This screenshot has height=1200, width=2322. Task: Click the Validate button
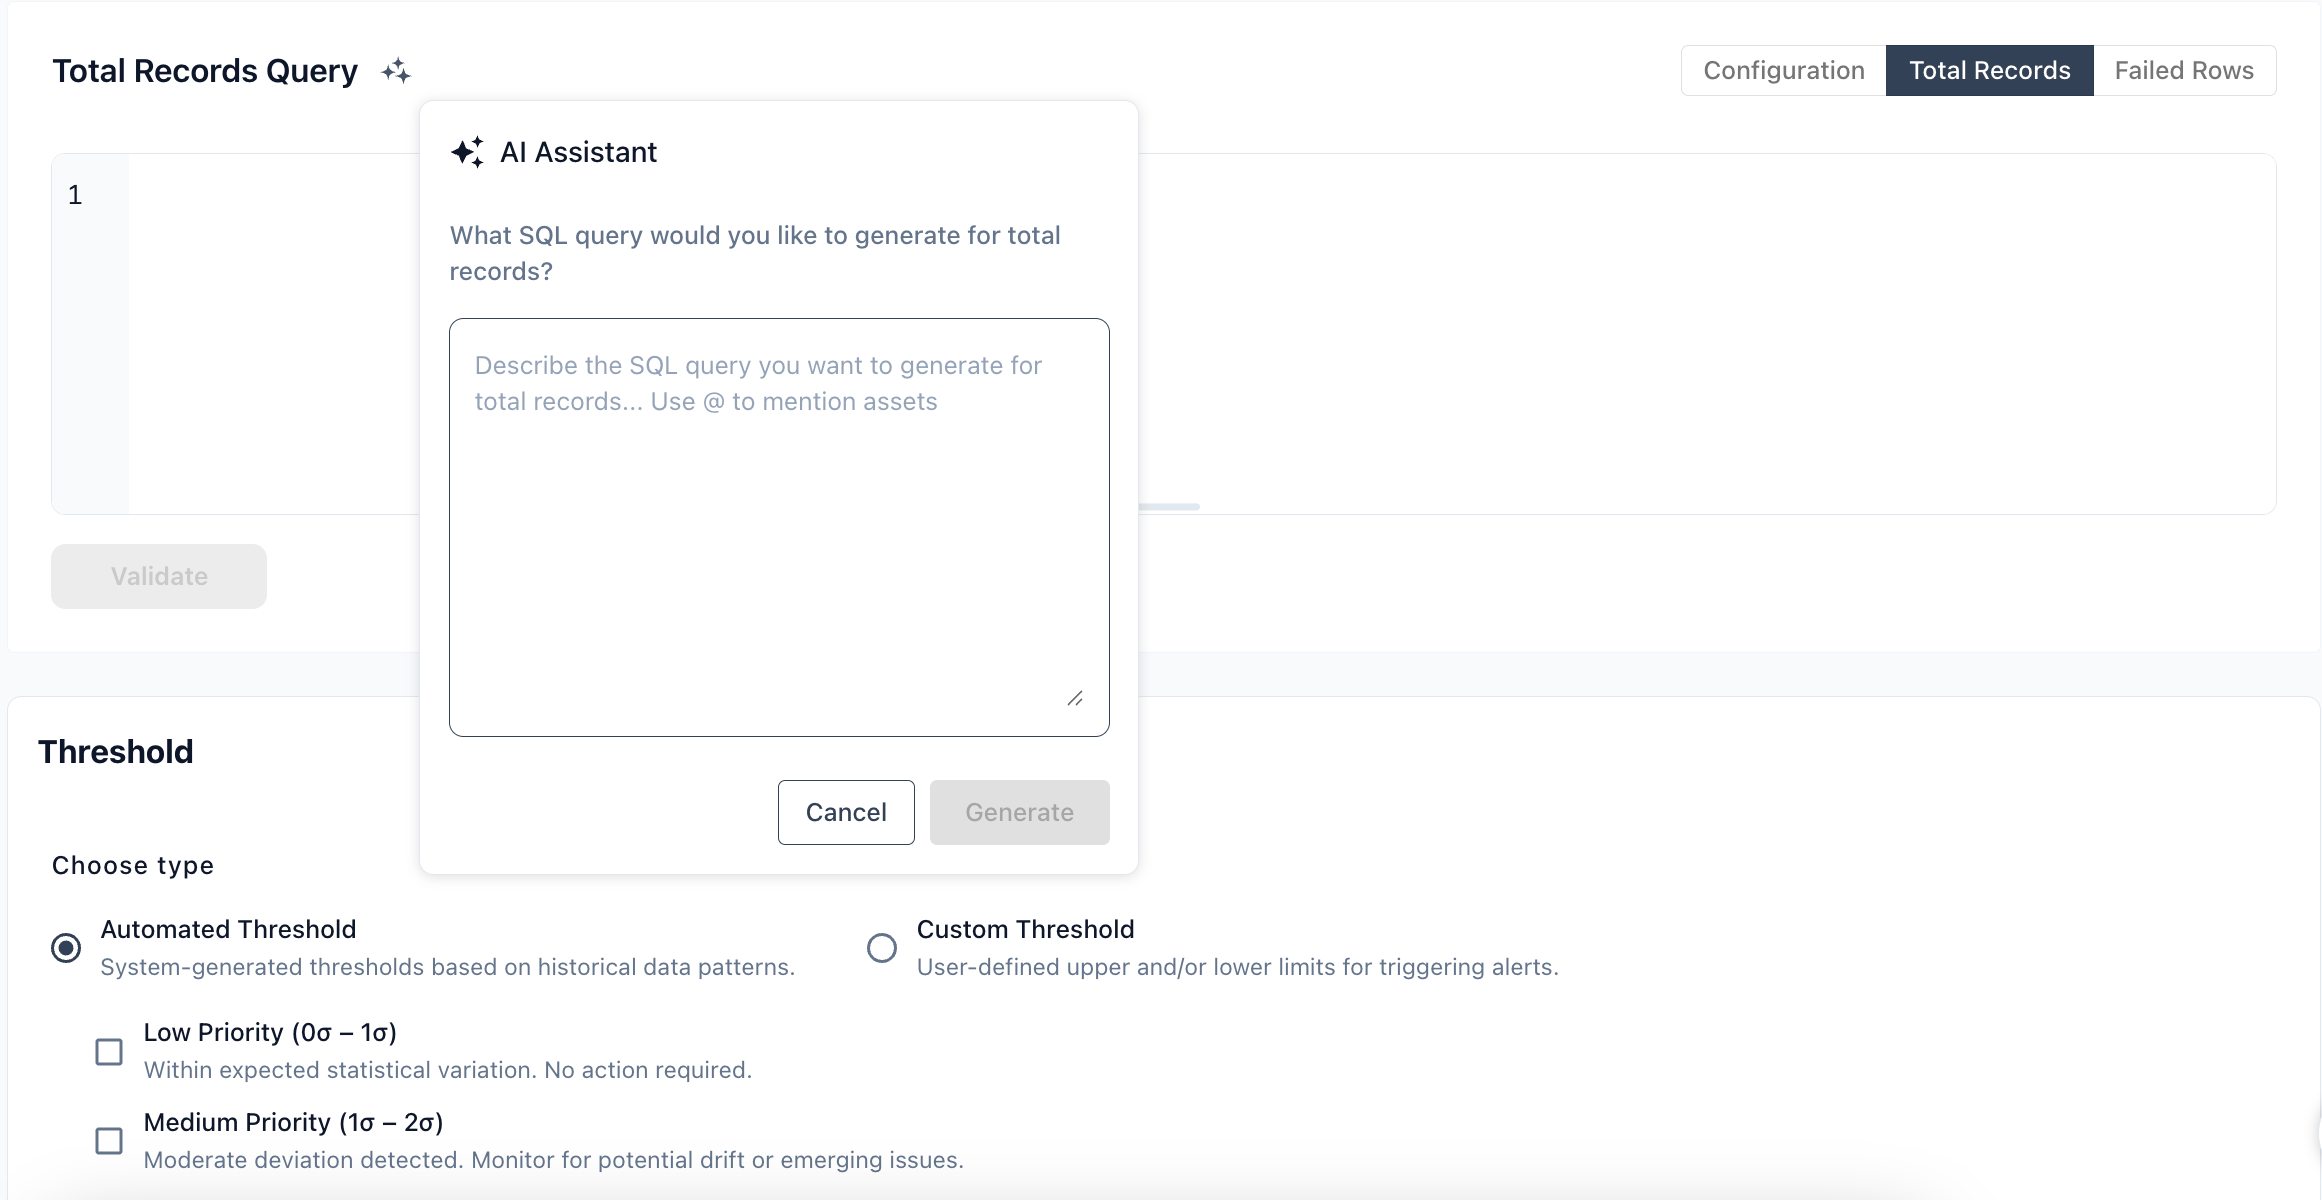click(x=159, y=576)
